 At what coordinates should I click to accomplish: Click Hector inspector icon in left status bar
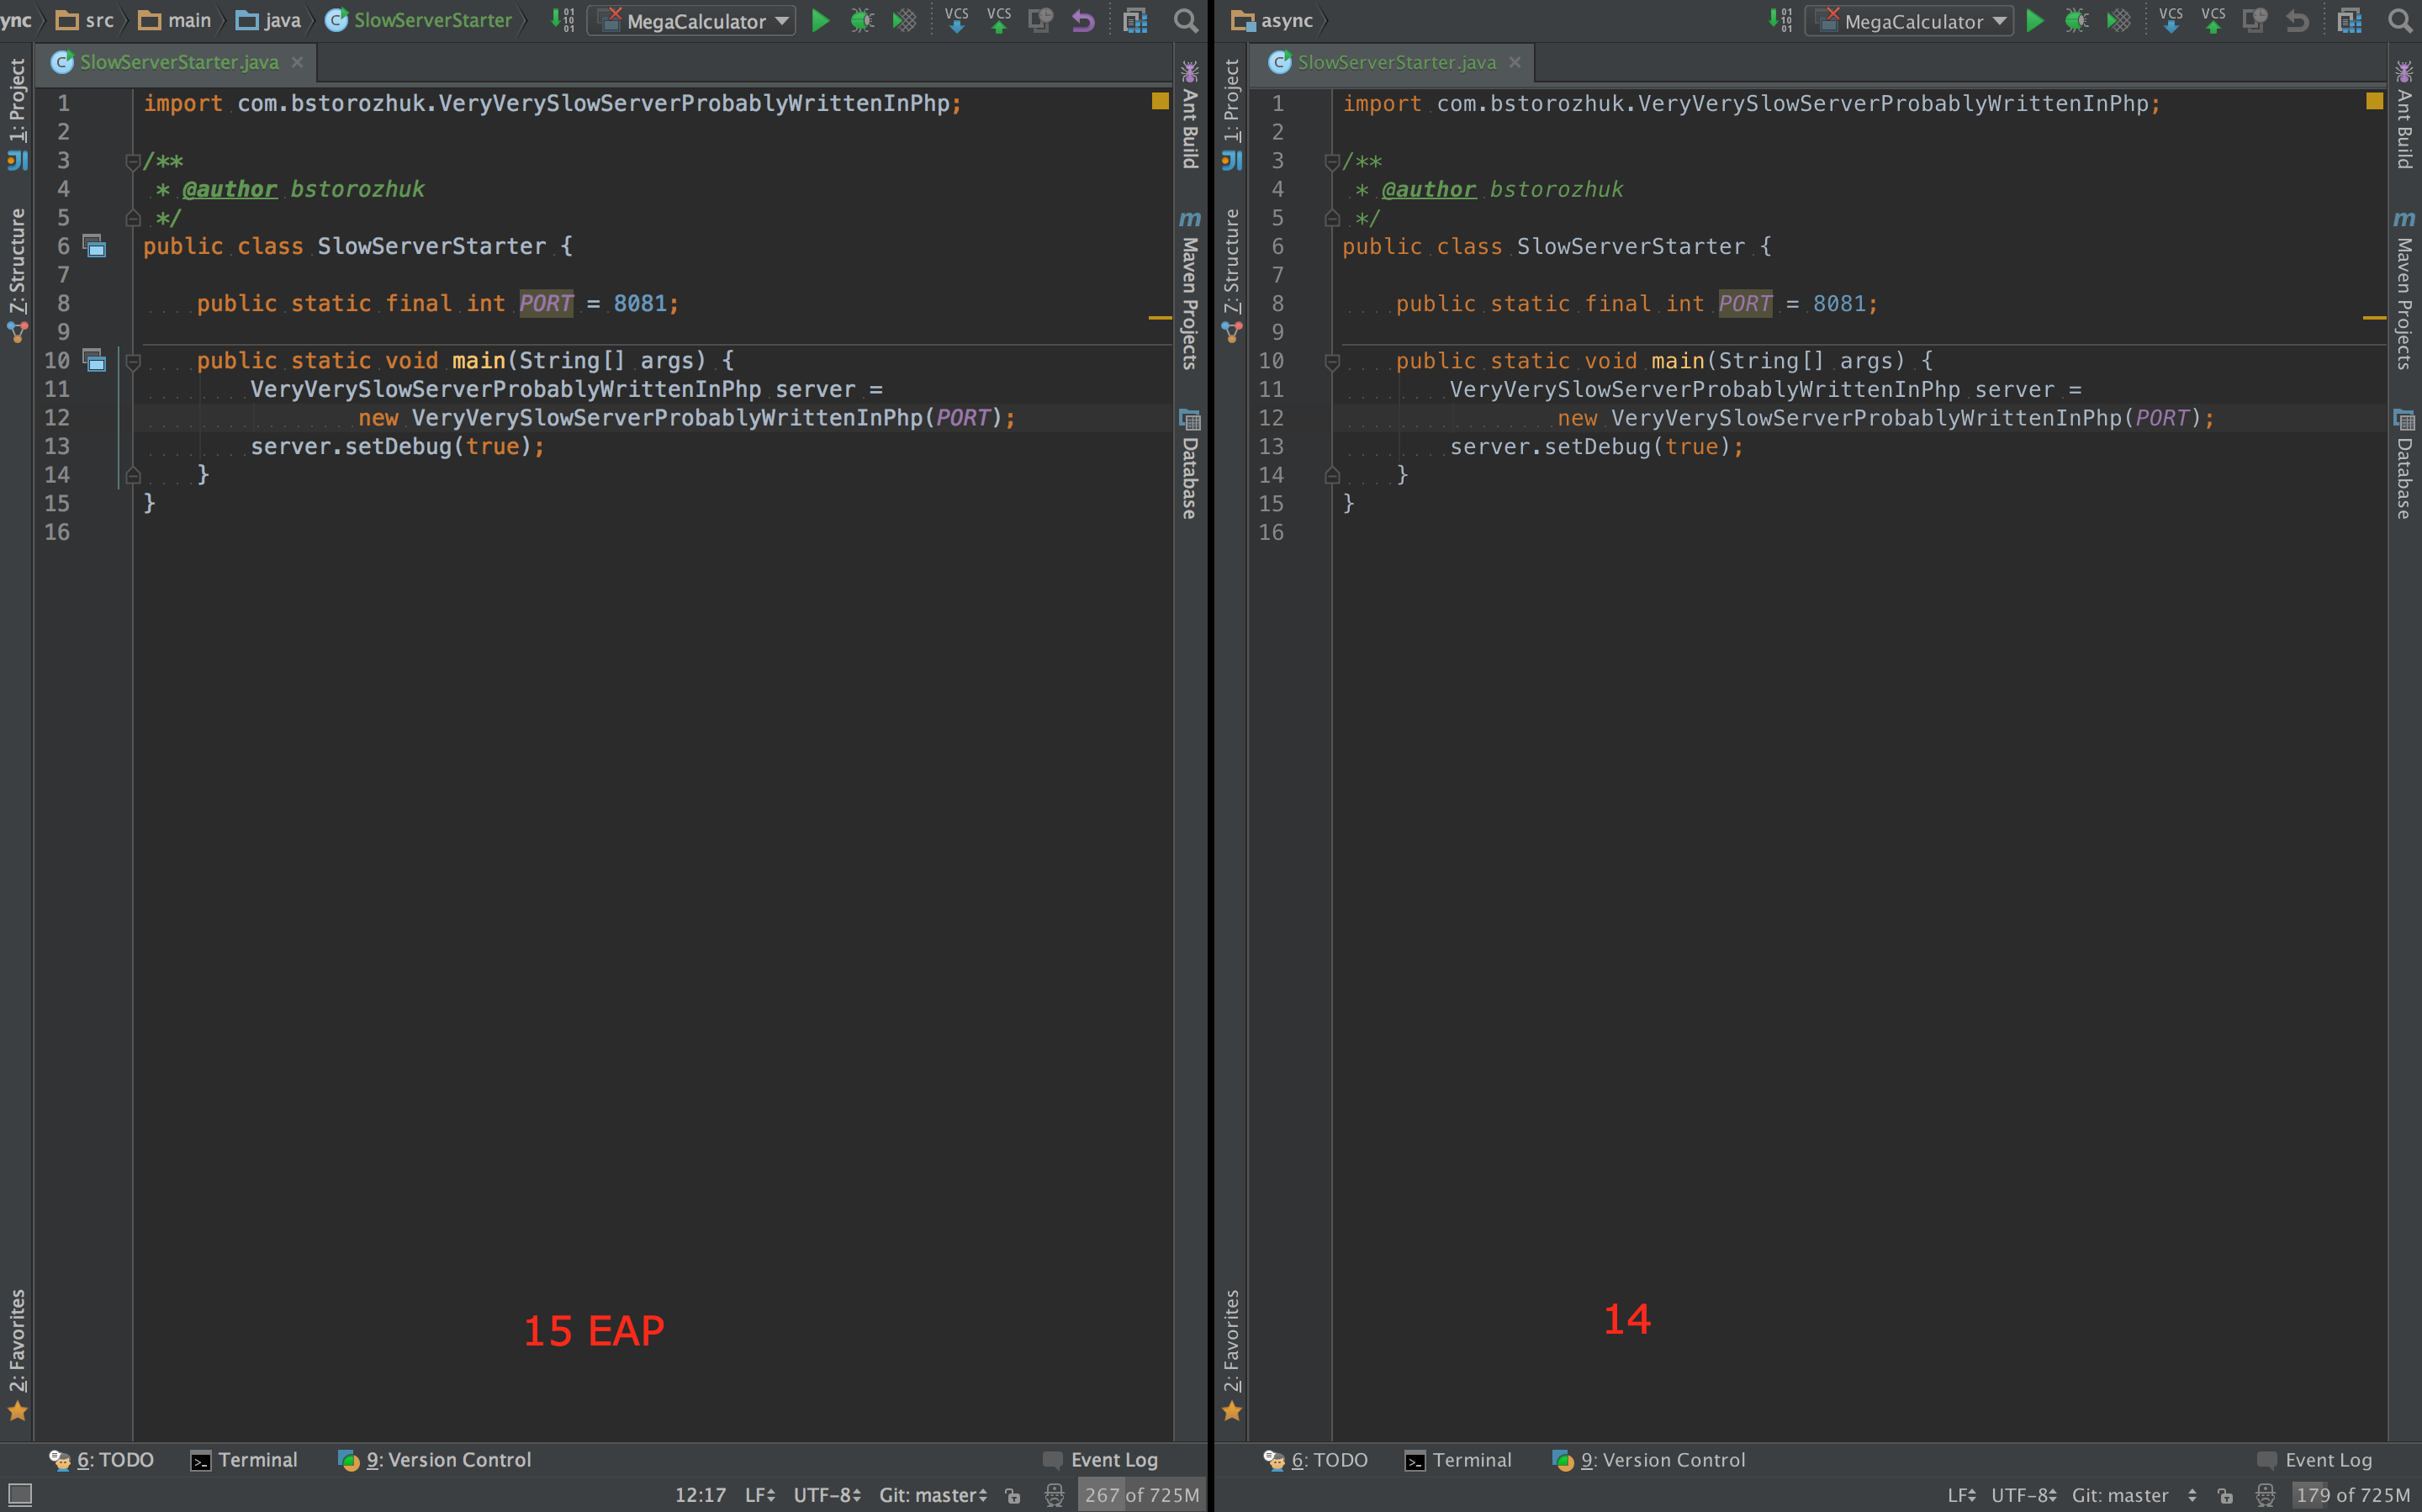(1054, 1495)
